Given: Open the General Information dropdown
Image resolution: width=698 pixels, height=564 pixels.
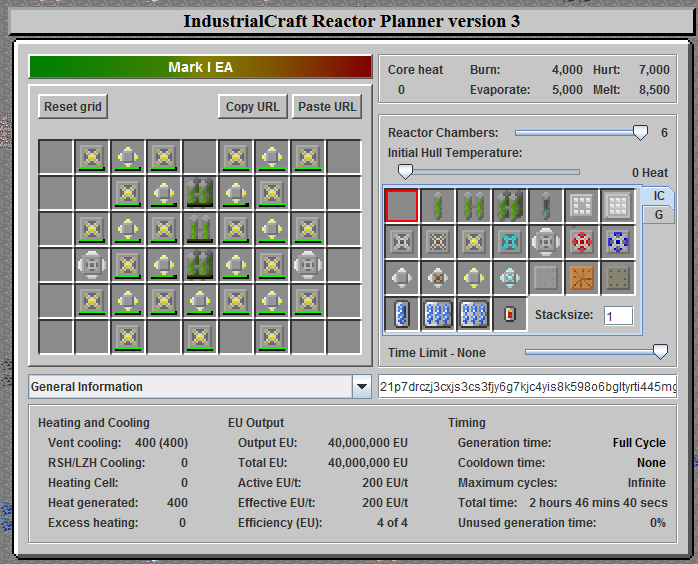Looking at the screenshot, I should click(x=361, y=387).
